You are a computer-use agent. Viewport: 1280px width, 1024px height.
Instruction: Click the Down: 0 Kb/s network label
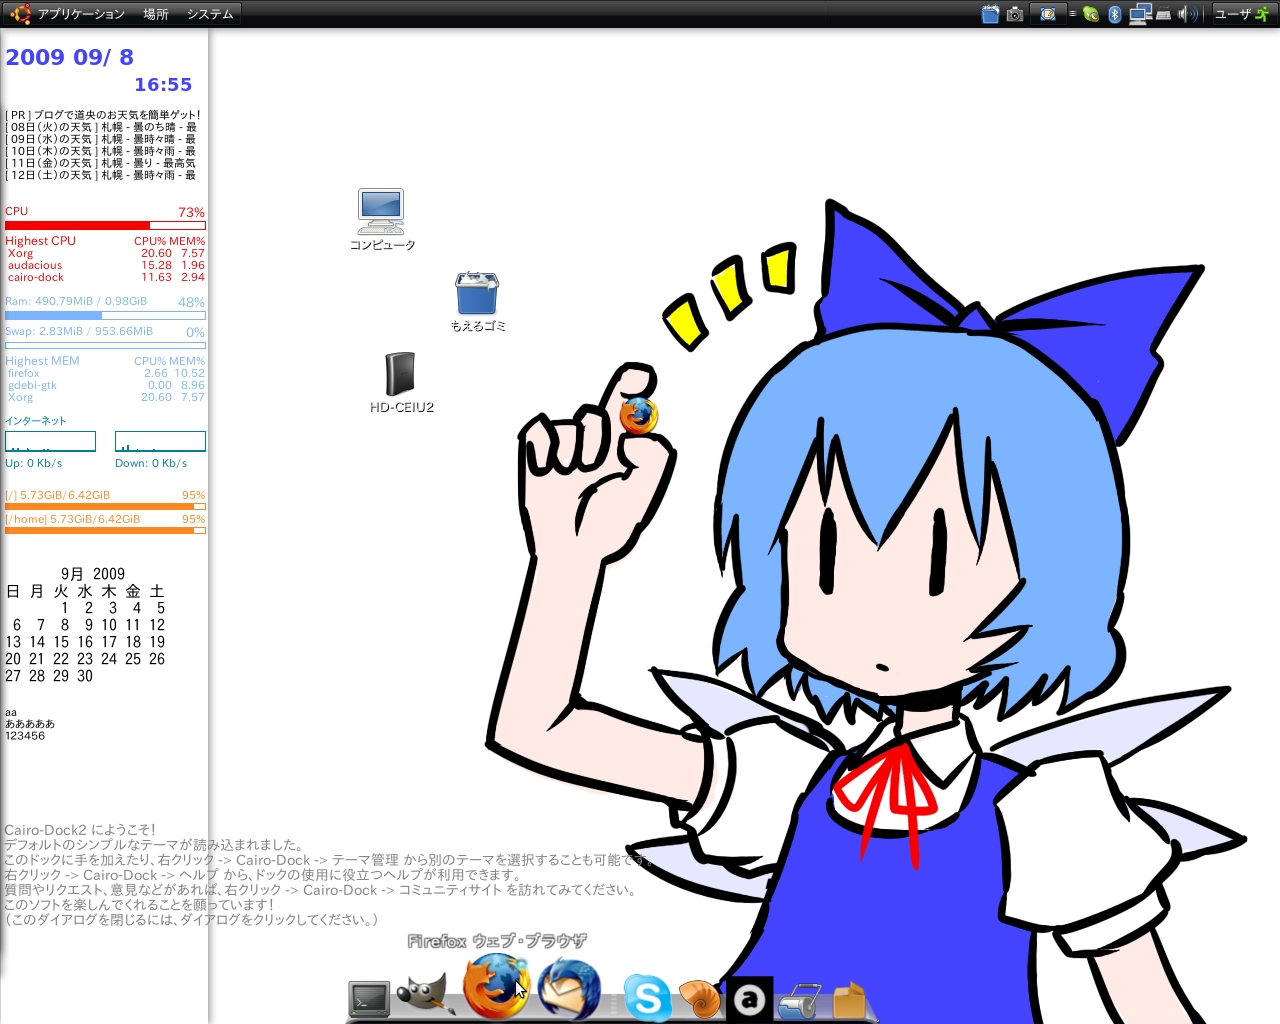151,464
